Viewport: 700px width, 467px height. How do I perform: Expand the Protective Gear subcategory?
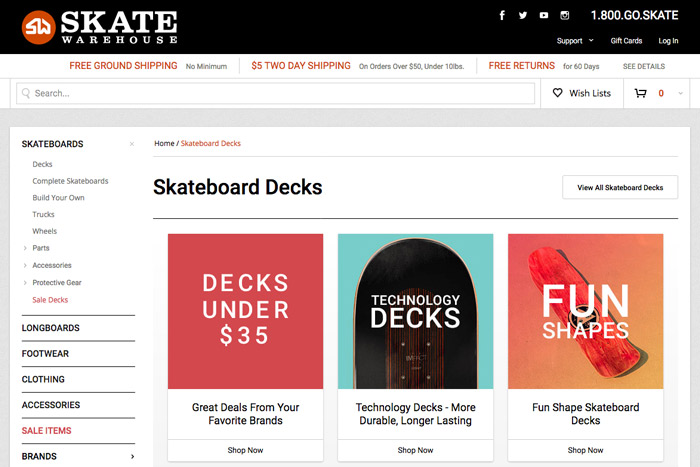(x=25, y=283)
